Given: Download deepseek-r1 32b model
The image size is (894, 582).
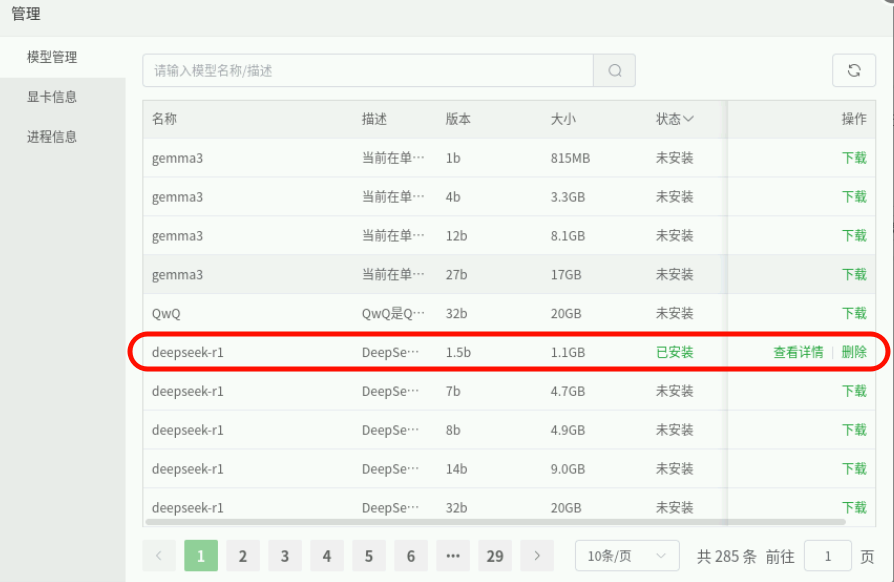Looking at the screenshot, I should [x=854, y=507].
